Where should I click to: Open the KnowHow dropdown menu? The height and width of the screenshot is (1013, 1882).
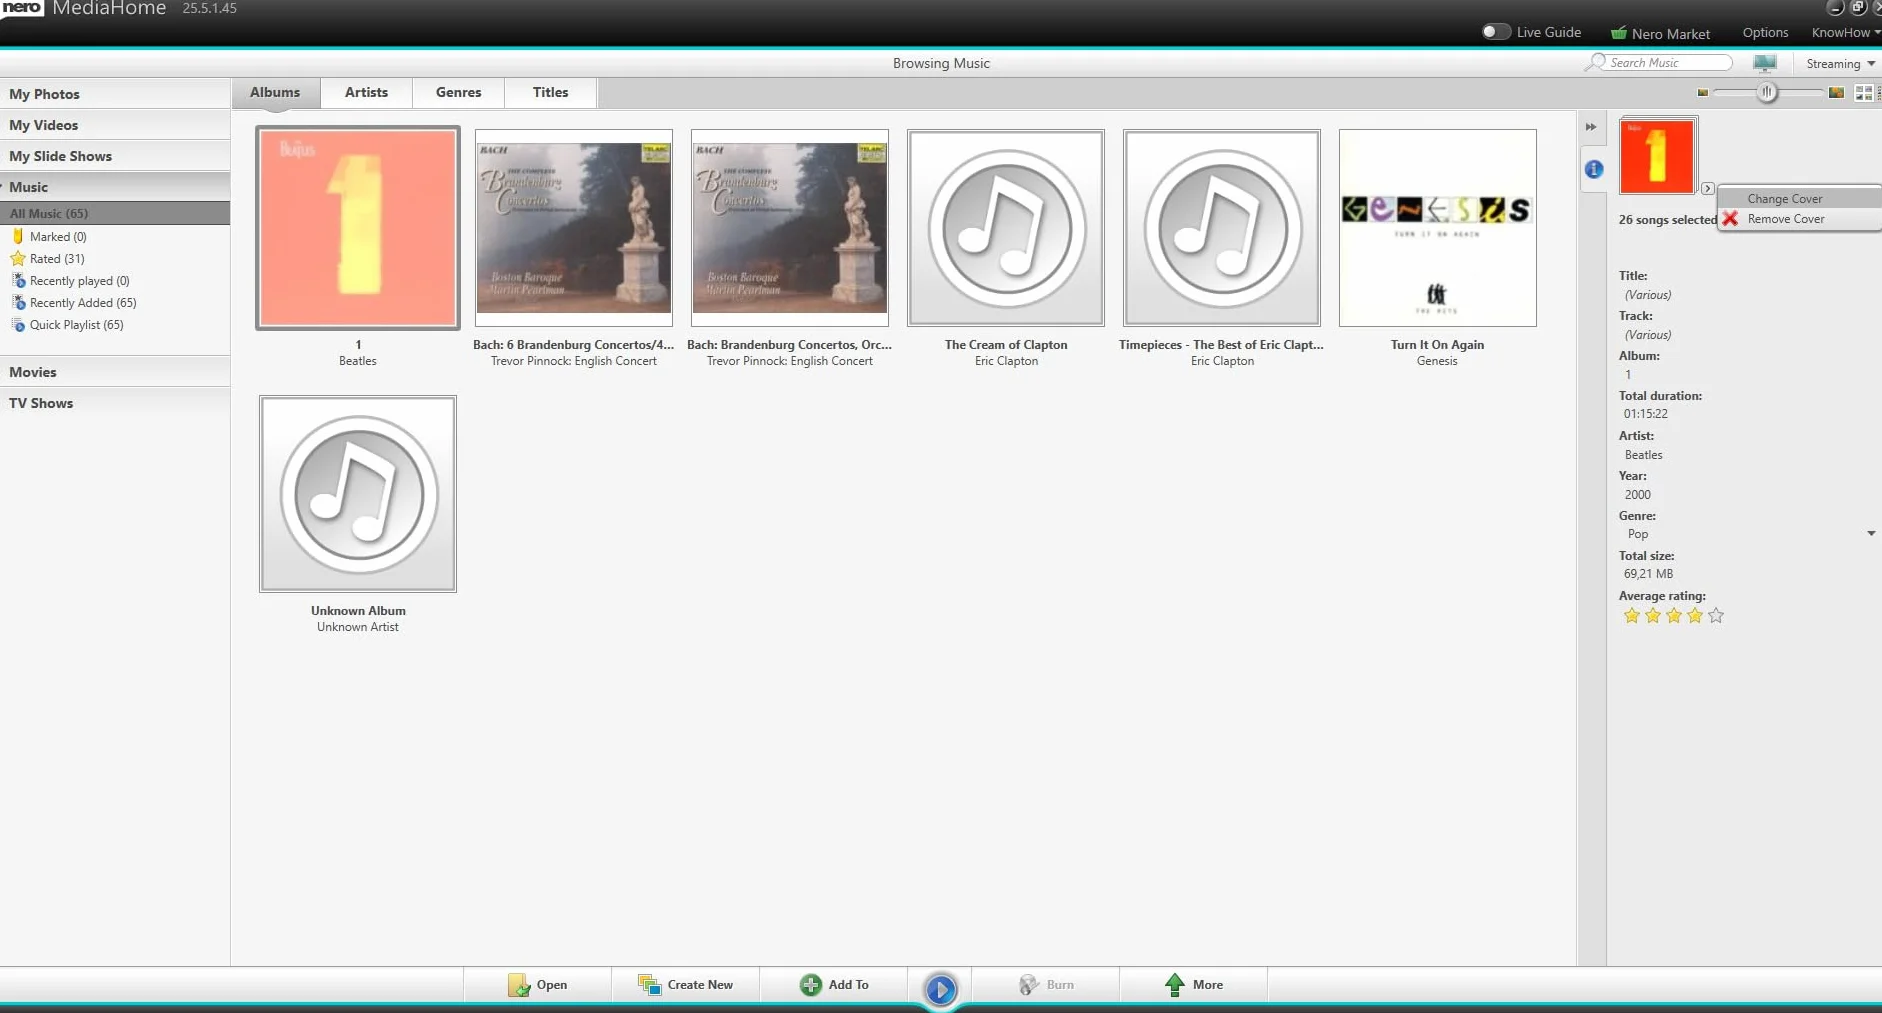(x=1845, y=33)
